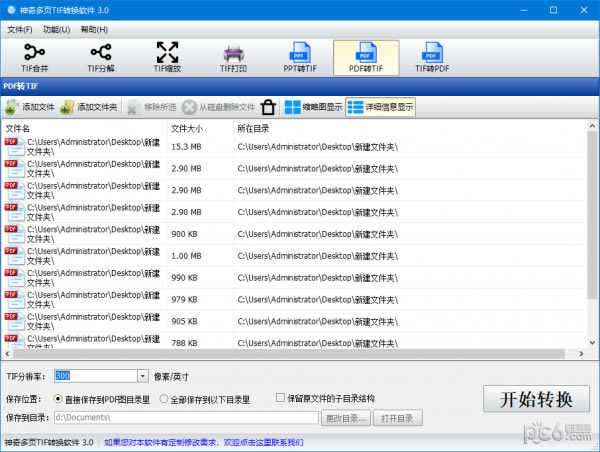Click the vertical scrollbar down arrow
Image resolution: width=600 pixels, height=452 pixels.
[x=592, y=343]
